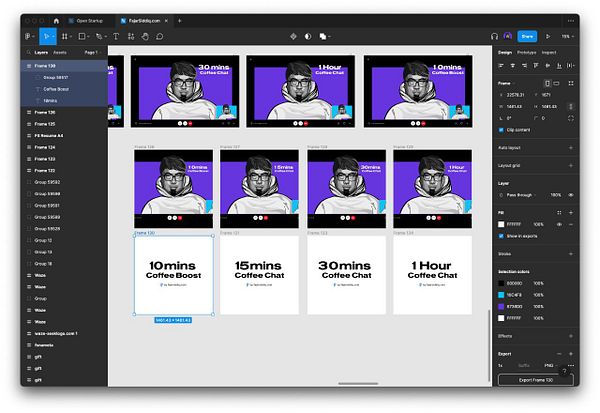Open Distribute spacing dropdown
Viewport: 600px width, 413px height.
click(571, 65)
